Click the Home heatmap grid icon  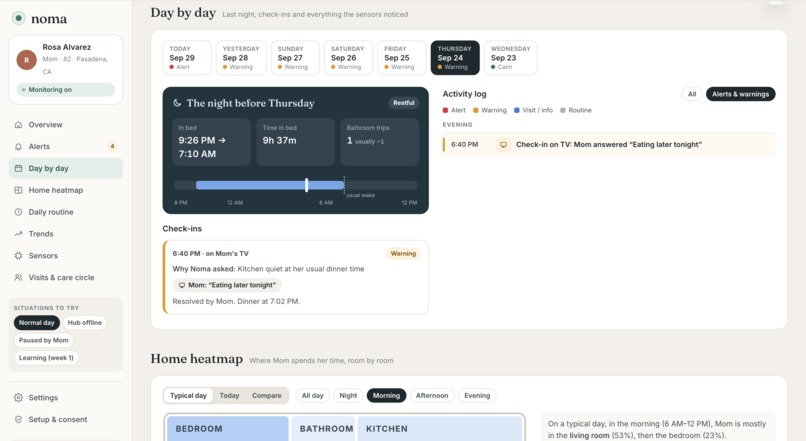[x=19, y=190]
